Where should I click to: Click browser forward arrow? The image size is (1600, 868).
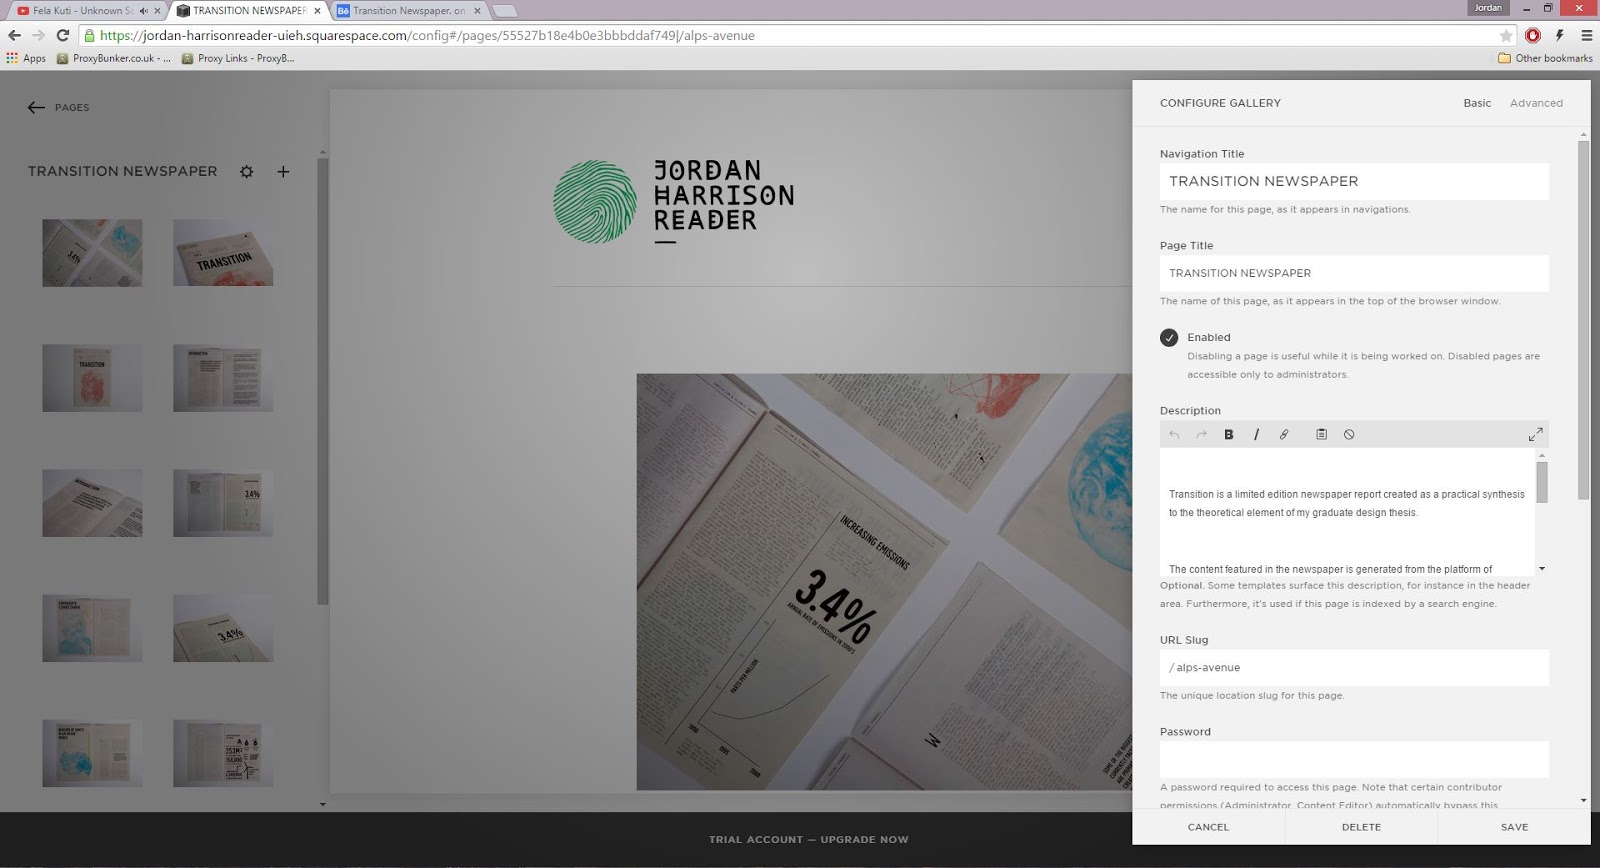tap(38, 35)
